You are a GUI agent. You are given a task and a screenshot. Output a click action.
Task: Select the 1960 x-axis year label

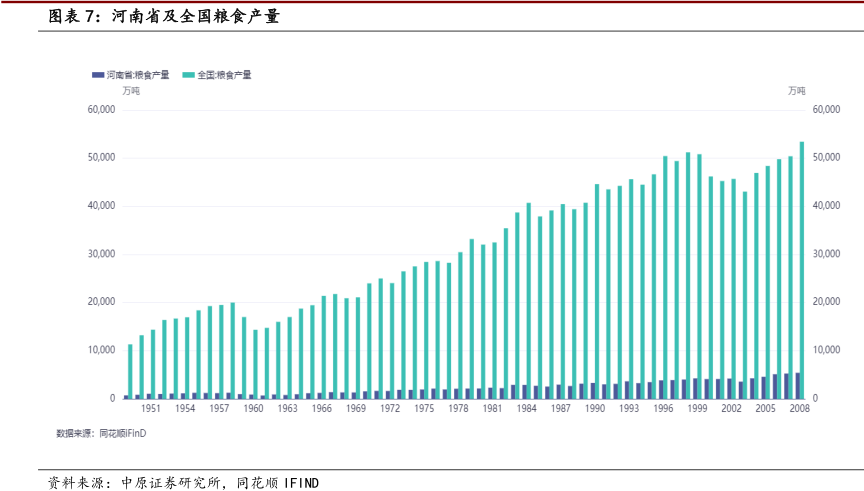[254, 409]
